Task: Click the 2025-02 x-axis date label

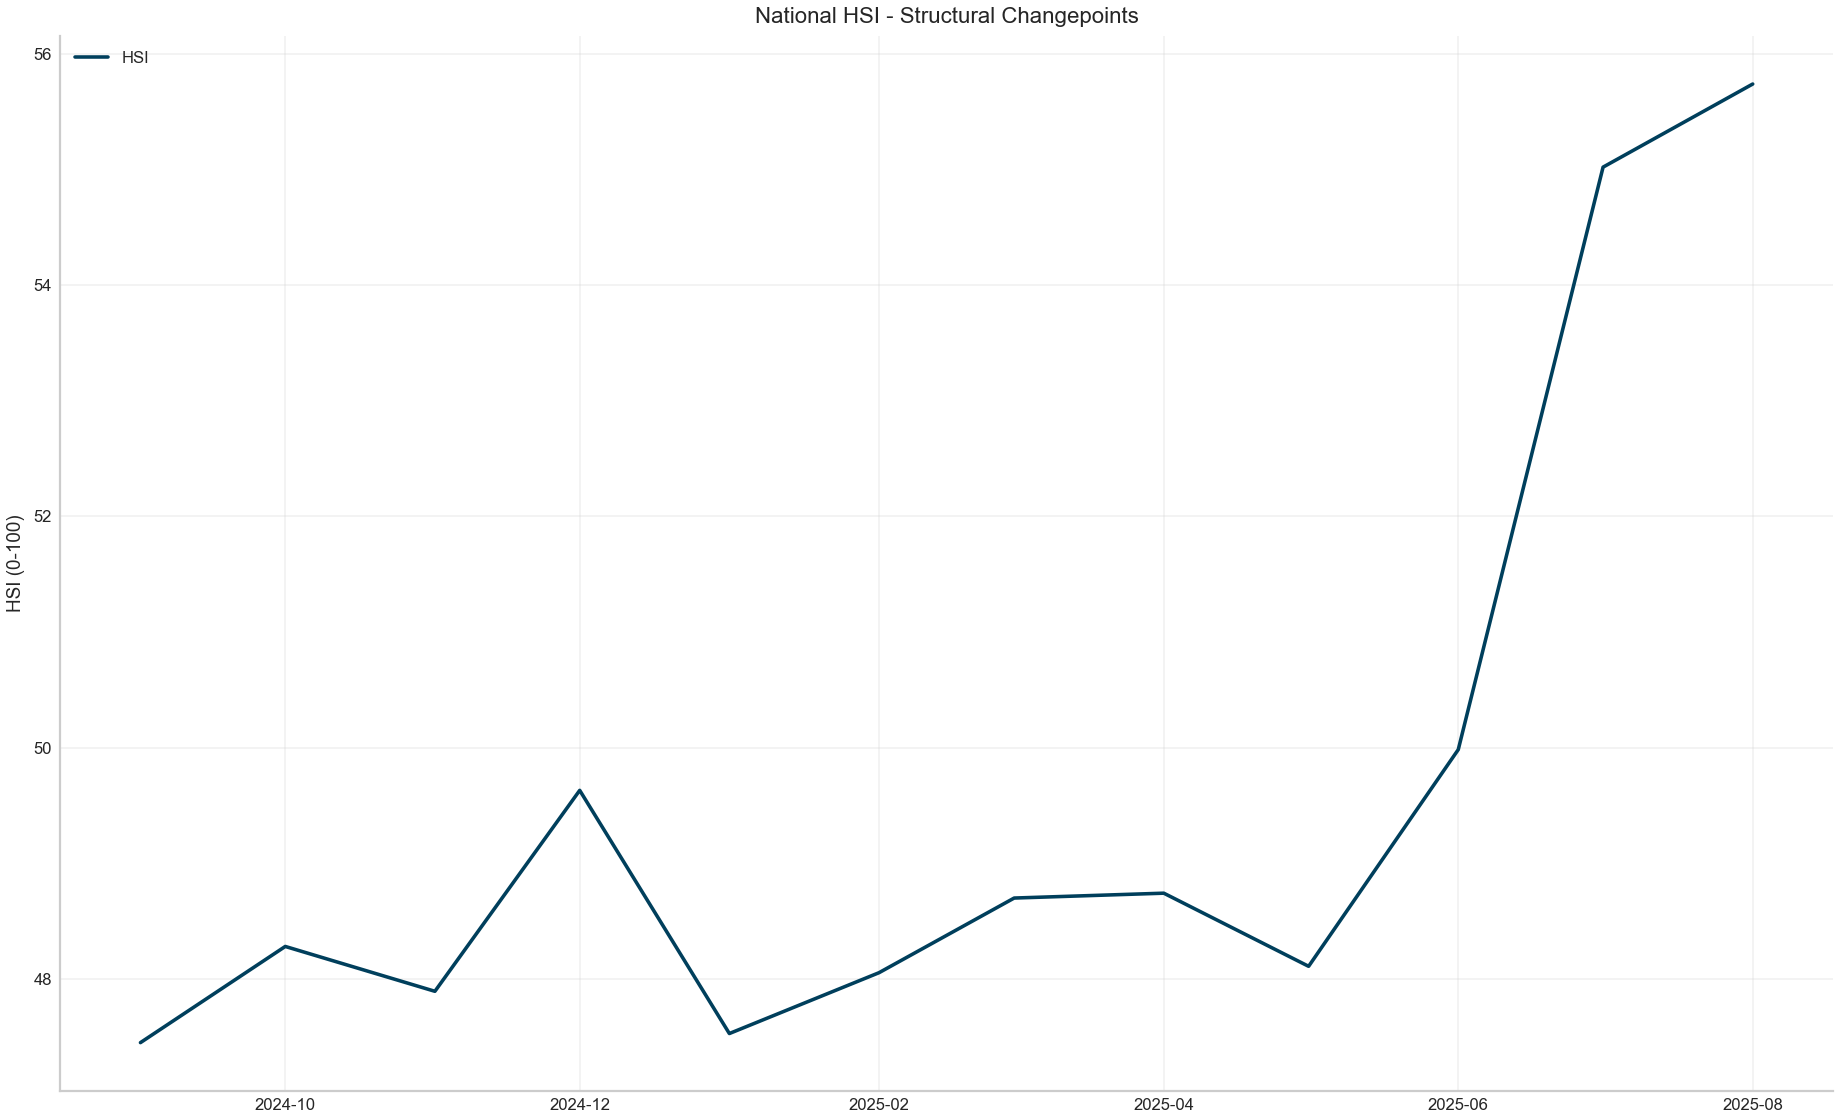Action: pos(878,1104)
